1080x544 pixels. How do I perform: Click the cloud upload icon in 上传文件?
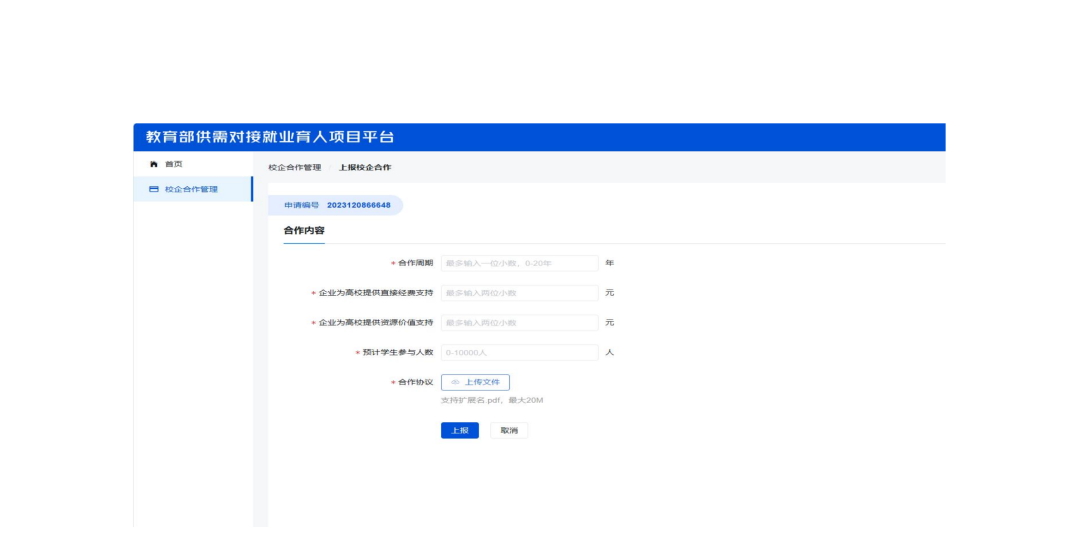[x=455, y=382]
